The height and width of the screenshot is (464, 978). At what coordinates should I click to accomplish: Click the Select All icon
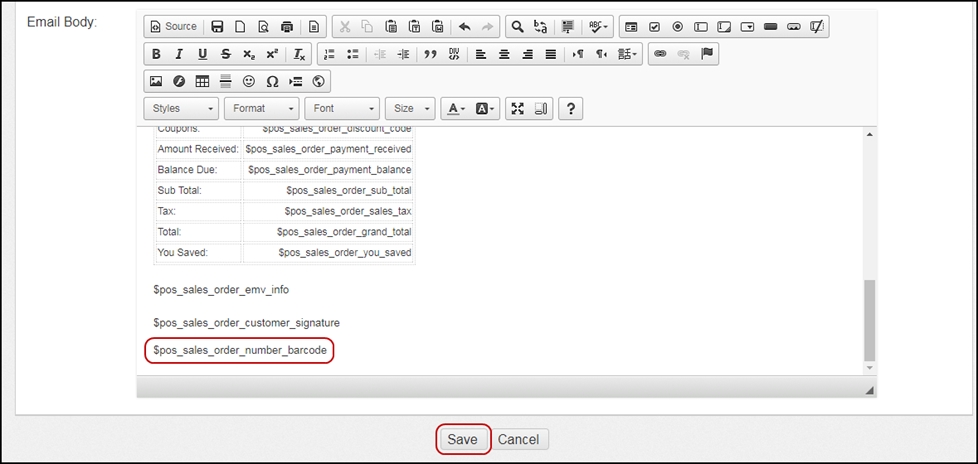click(568, 27)
